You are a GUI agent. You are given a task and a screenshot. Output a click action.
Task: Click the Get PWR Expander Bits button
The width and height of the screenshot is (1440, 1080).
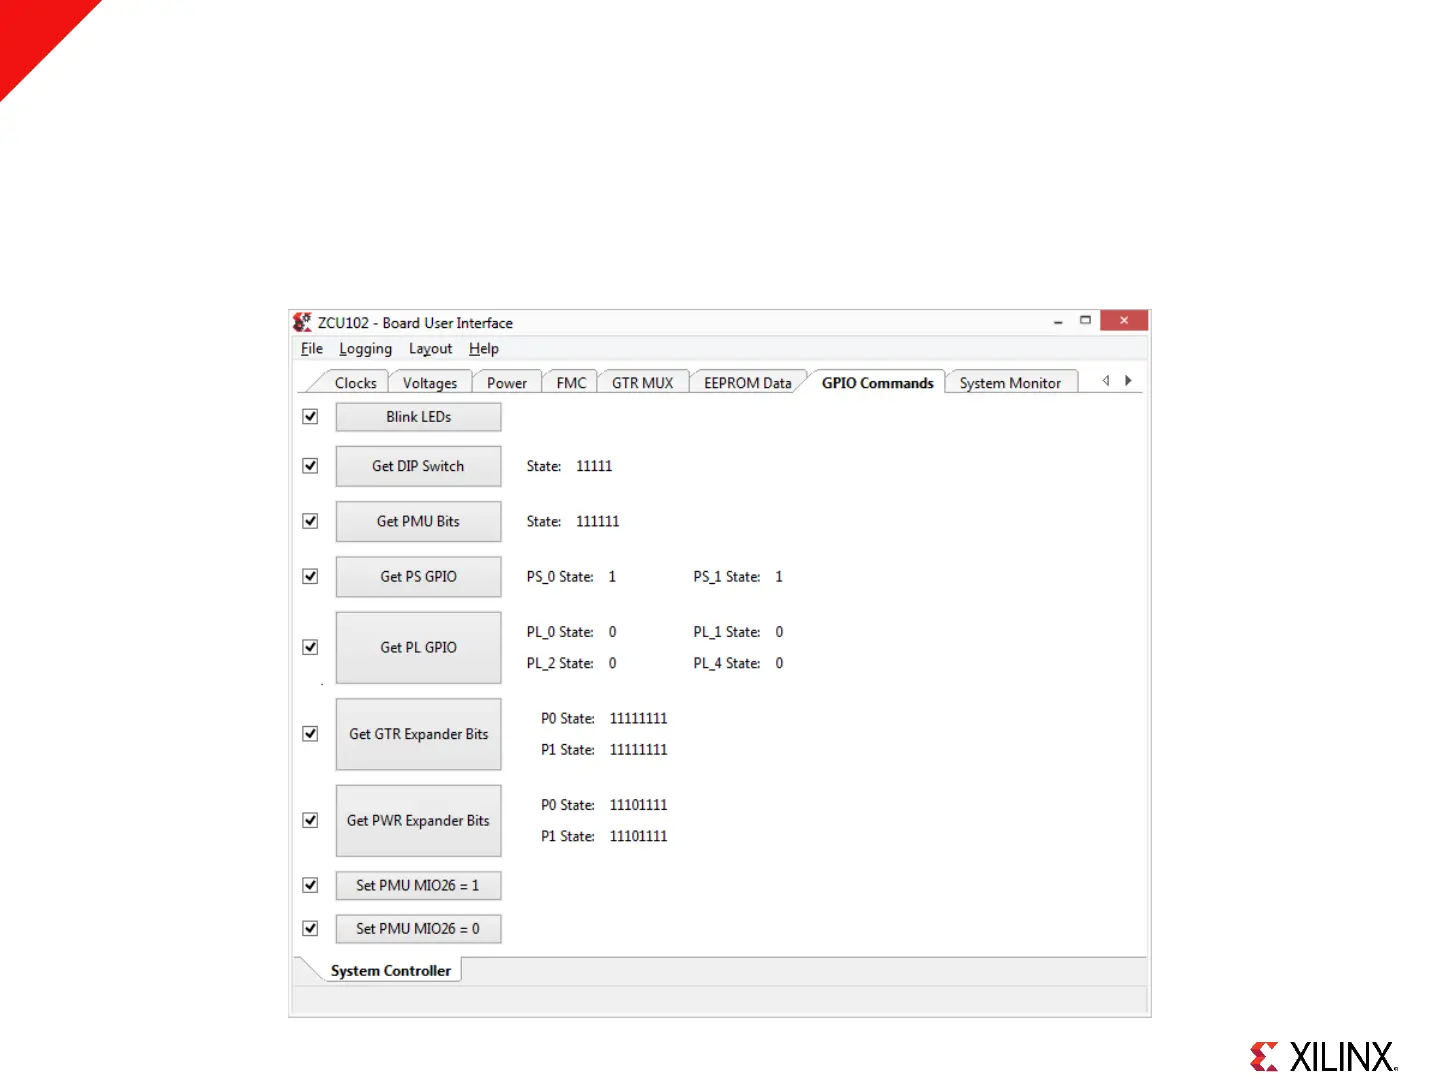[x=418, y=821]
